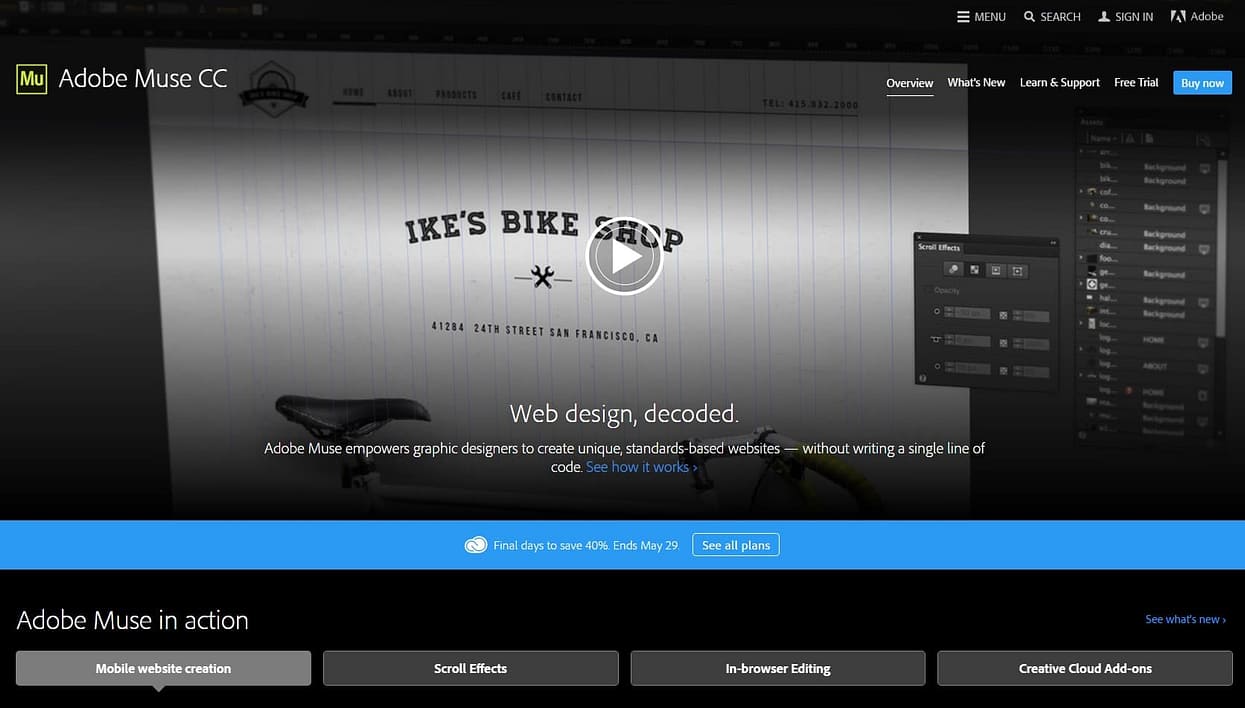Image resolution: width=1245 pixels, height=708 pixels.
Task: Open the See what's new link
Action: click(x=1185, y=619)
